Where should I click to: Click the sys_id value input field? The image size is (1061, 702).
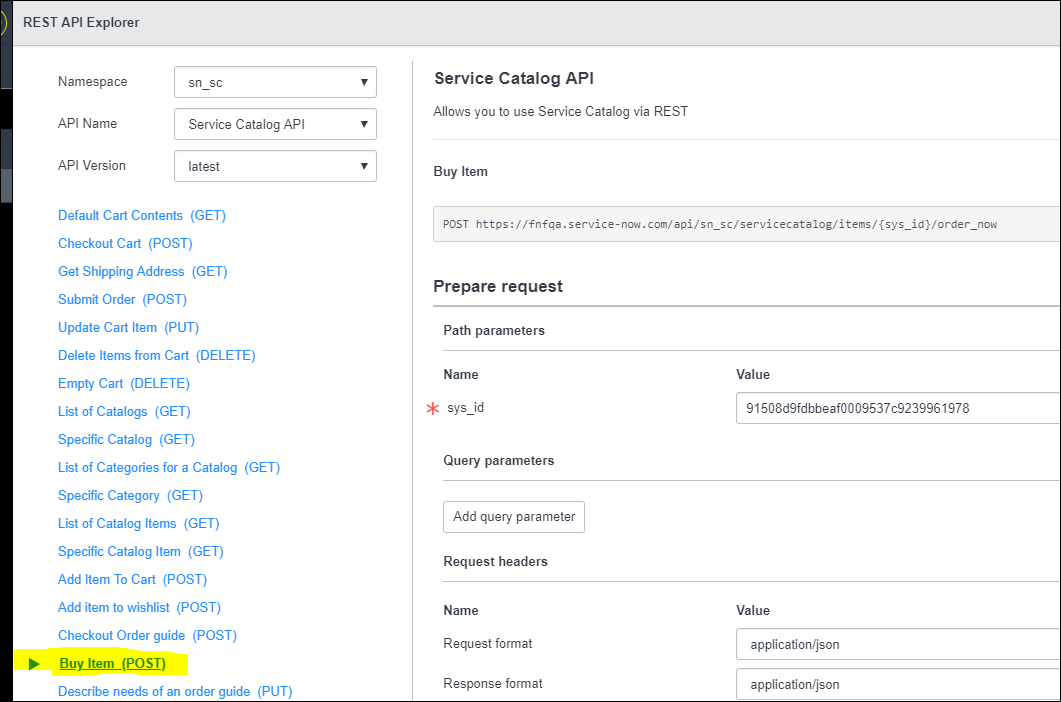(x=897, y=408)
